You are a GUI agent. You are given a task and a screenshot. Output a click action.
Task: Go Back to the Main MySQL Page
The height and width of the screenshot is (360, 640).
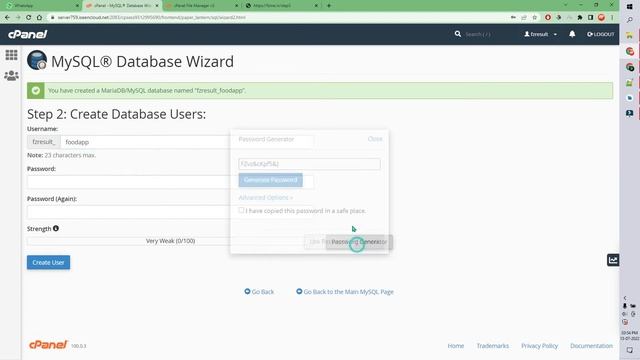tap(345, 292)
